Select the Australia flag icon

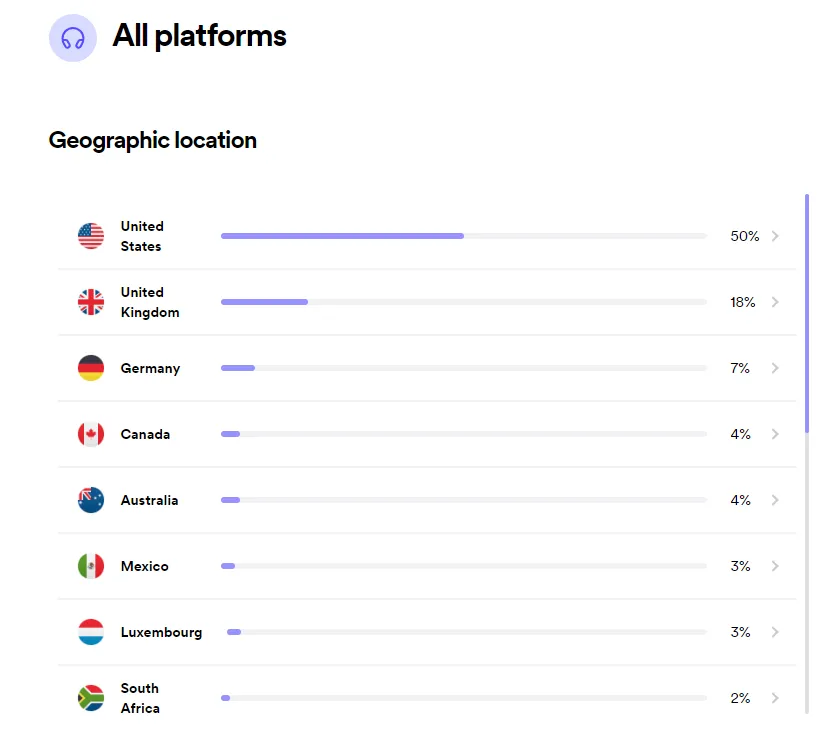coord(91,500)
